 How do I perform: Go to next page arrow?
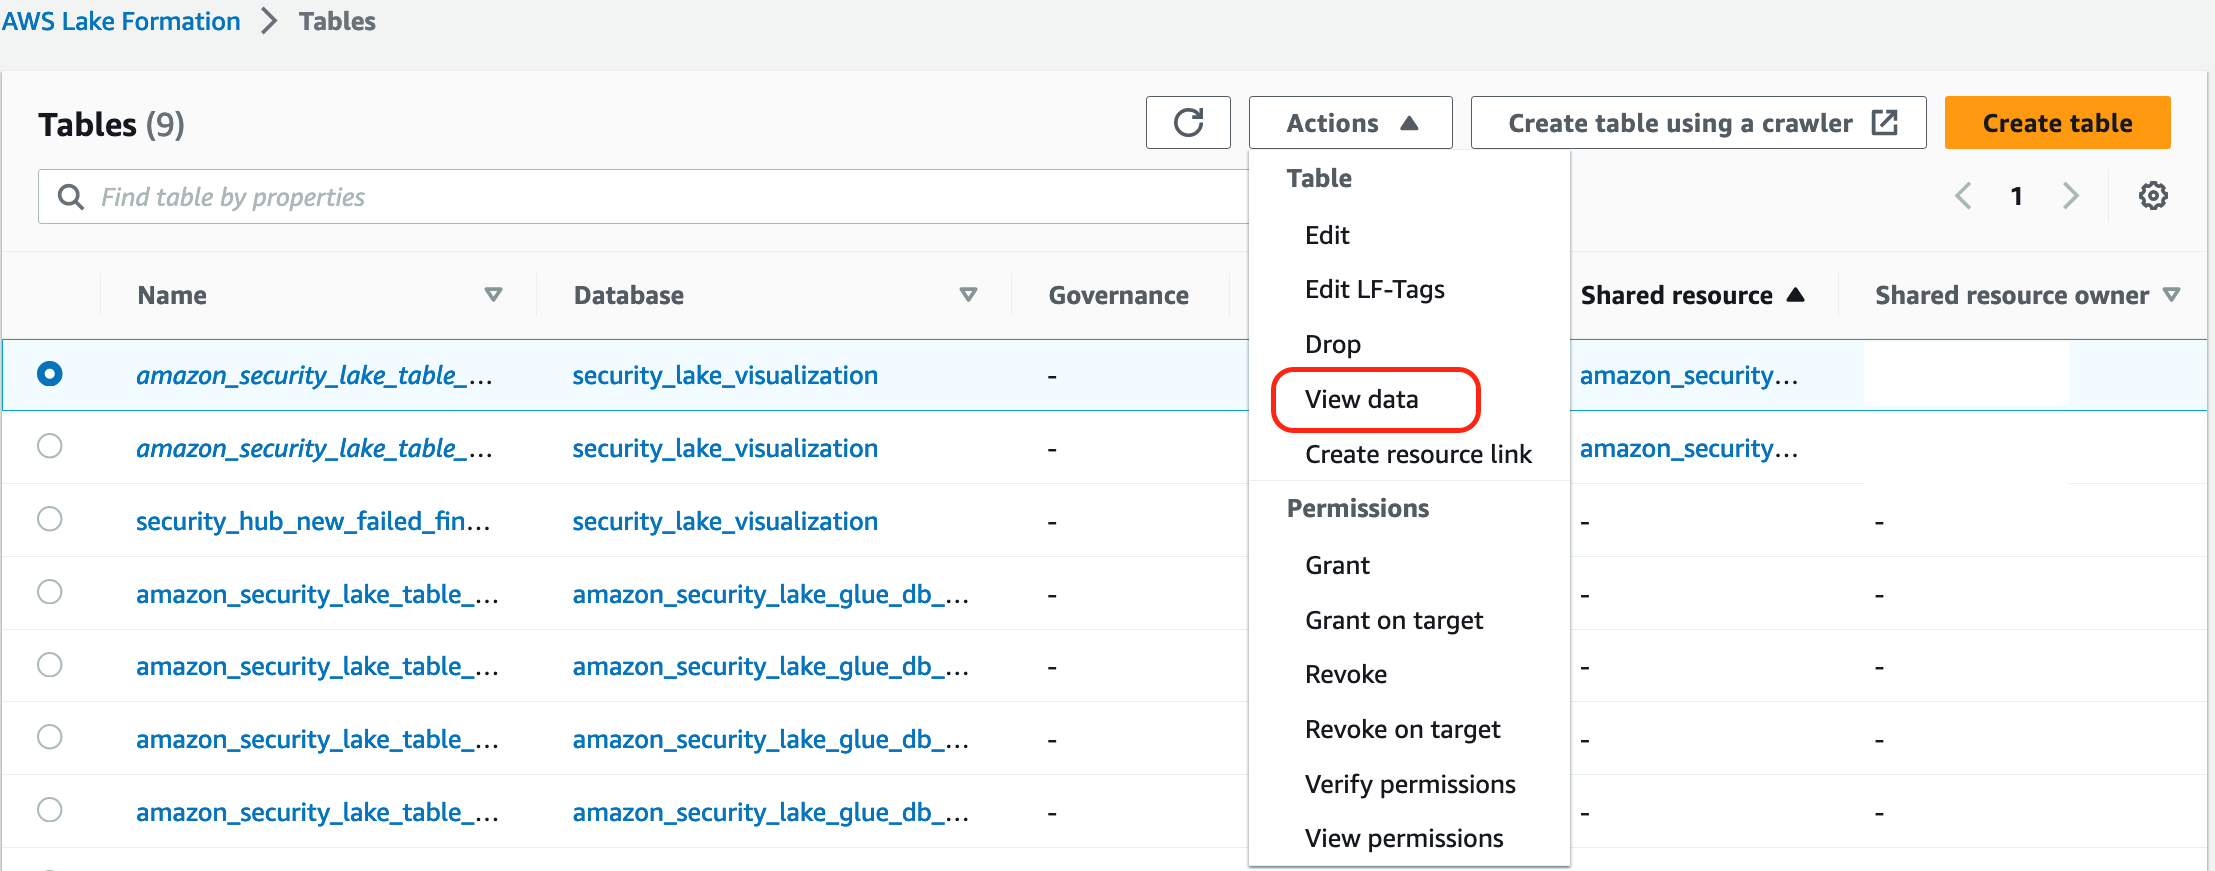[2070, 196]
